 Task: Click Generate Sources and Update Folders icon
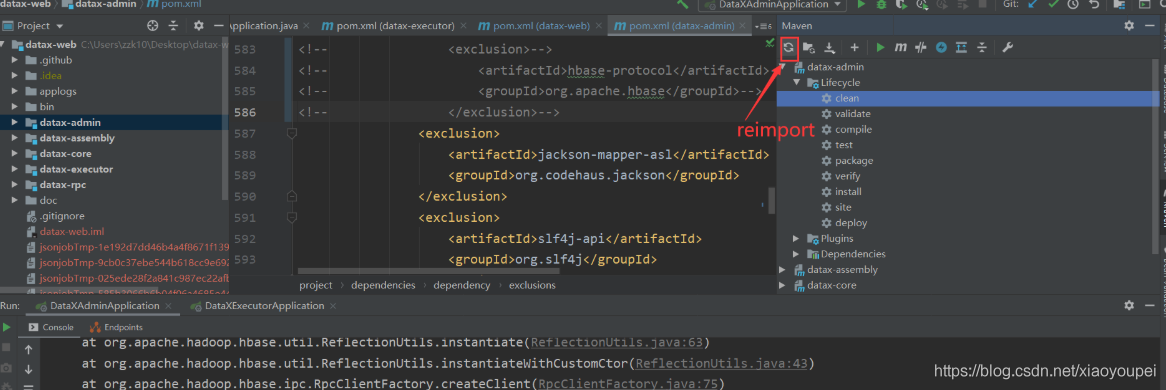point(810,48)
